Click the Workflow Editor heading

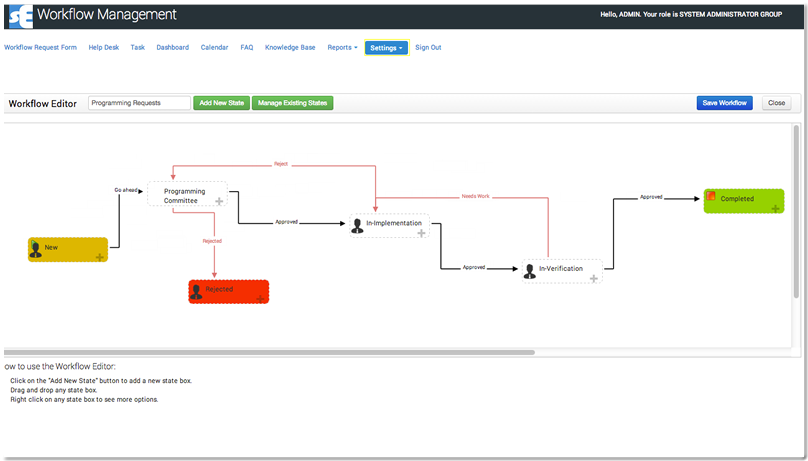coord(43,104)
